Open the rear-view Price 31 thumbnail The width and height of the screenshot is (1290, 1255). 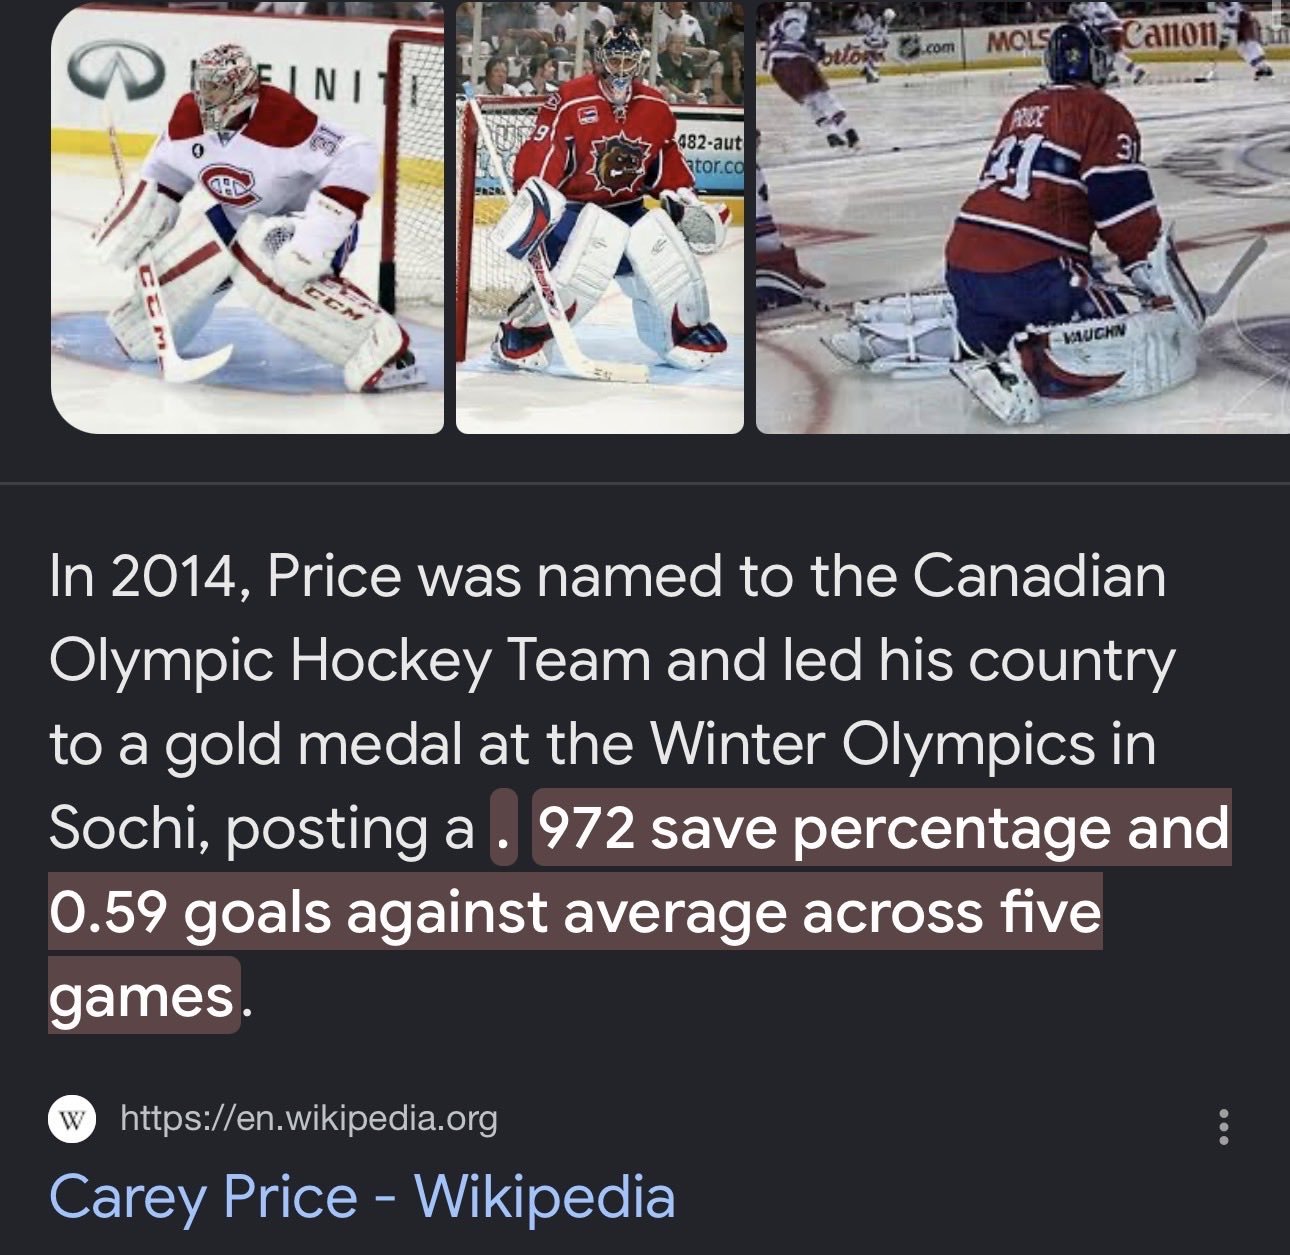pyautogui.click(x=1022, y=217)
